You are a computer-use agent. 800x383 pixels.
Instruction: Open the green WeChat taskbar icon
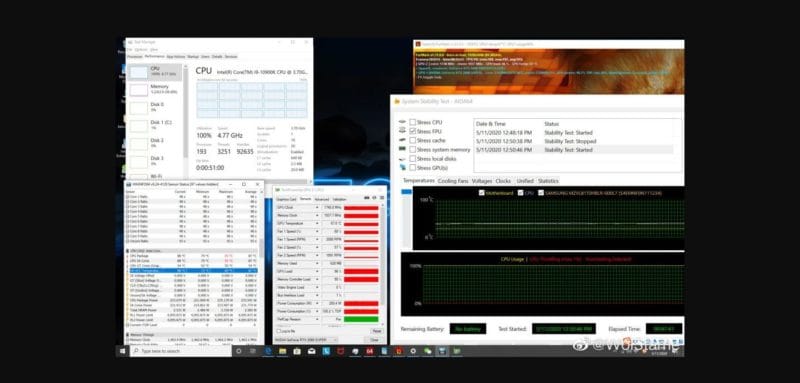click(x=428, y=351)
